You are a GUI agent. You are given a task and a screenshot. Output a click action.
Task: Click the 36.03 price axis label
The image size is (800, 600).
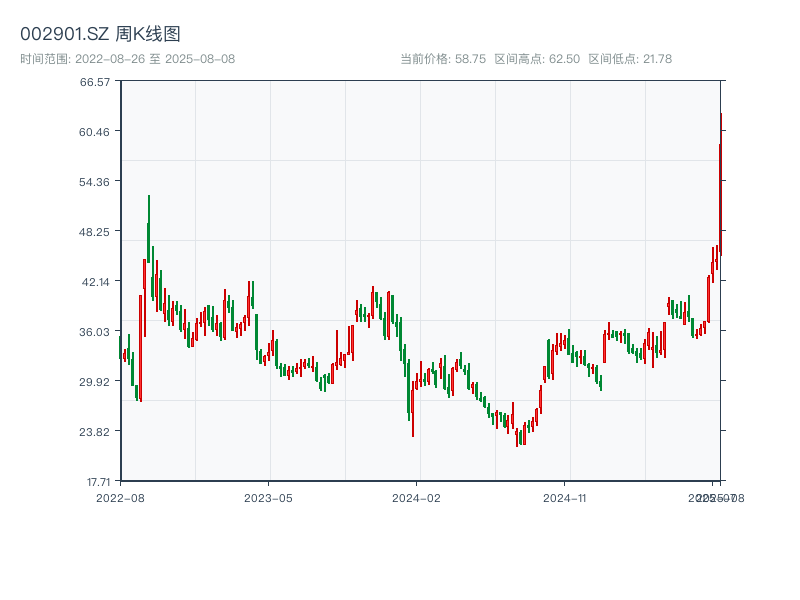click(95, 332)
